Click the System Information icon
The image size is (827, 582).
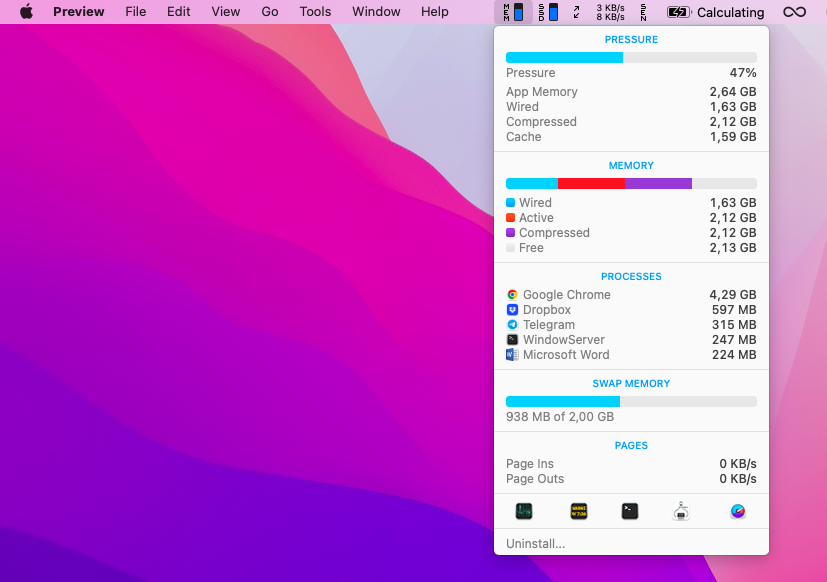[x=681, y=511]
